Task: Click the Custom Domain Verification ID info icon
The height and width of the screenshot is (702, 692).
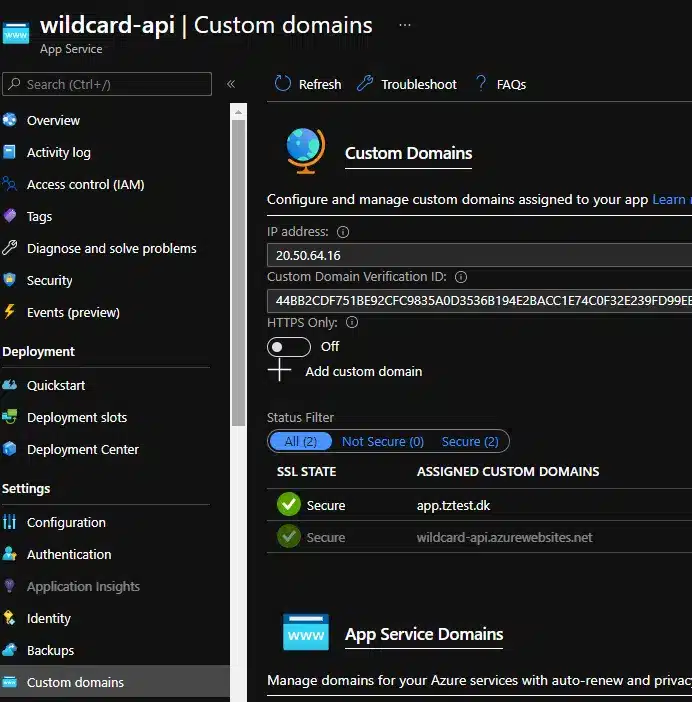Action: click(461, 277)
